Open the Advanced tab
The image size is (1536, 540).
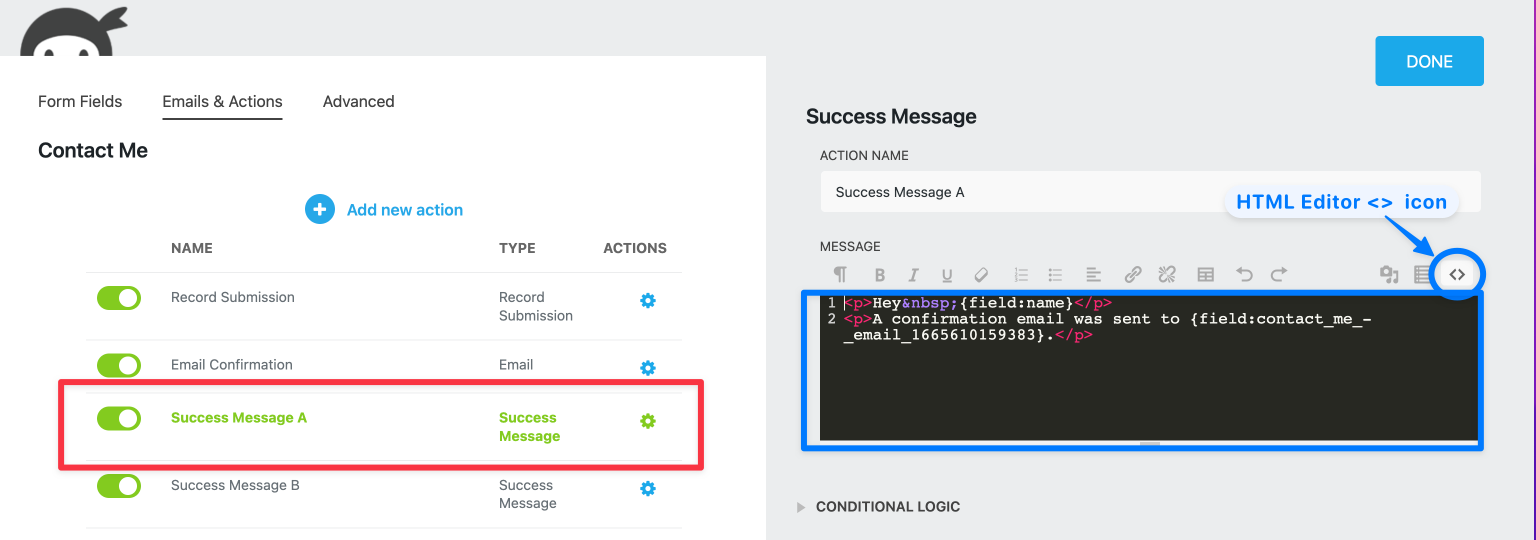click(358, 101)
